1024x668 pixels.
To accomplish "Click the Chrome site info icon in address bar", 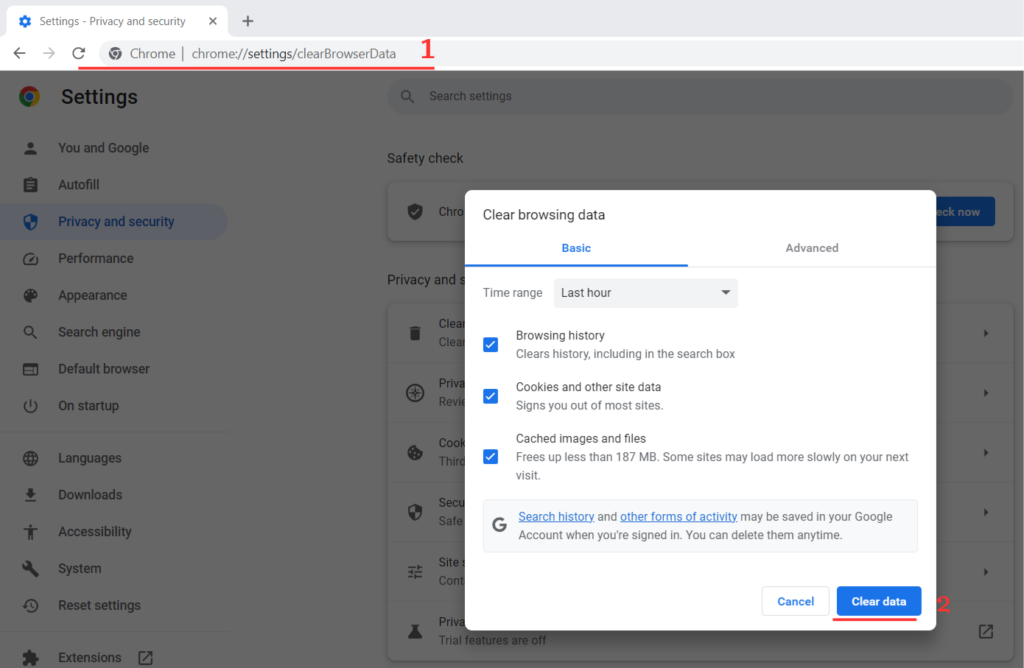I will tap(115, 54).
